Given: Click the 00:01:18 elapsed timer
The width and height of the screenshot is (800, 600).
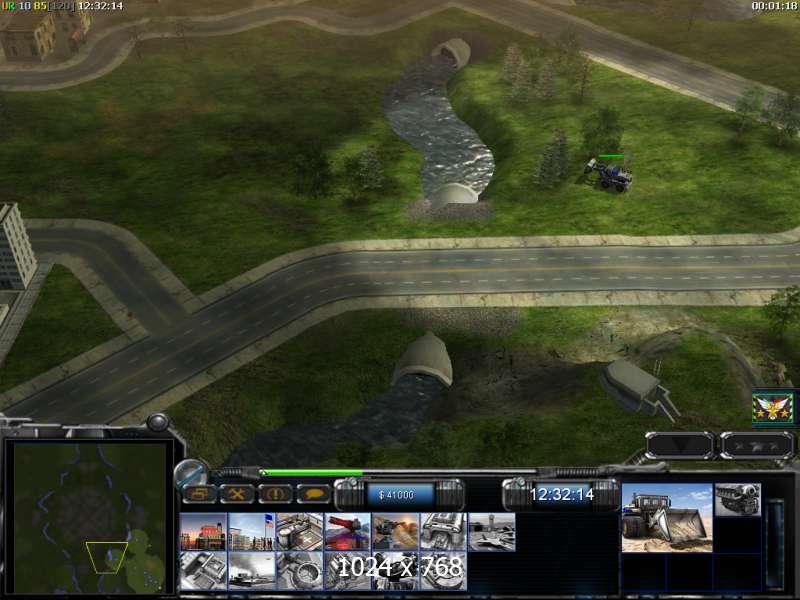Looking at the screenshot, I should tap(774, 6).
